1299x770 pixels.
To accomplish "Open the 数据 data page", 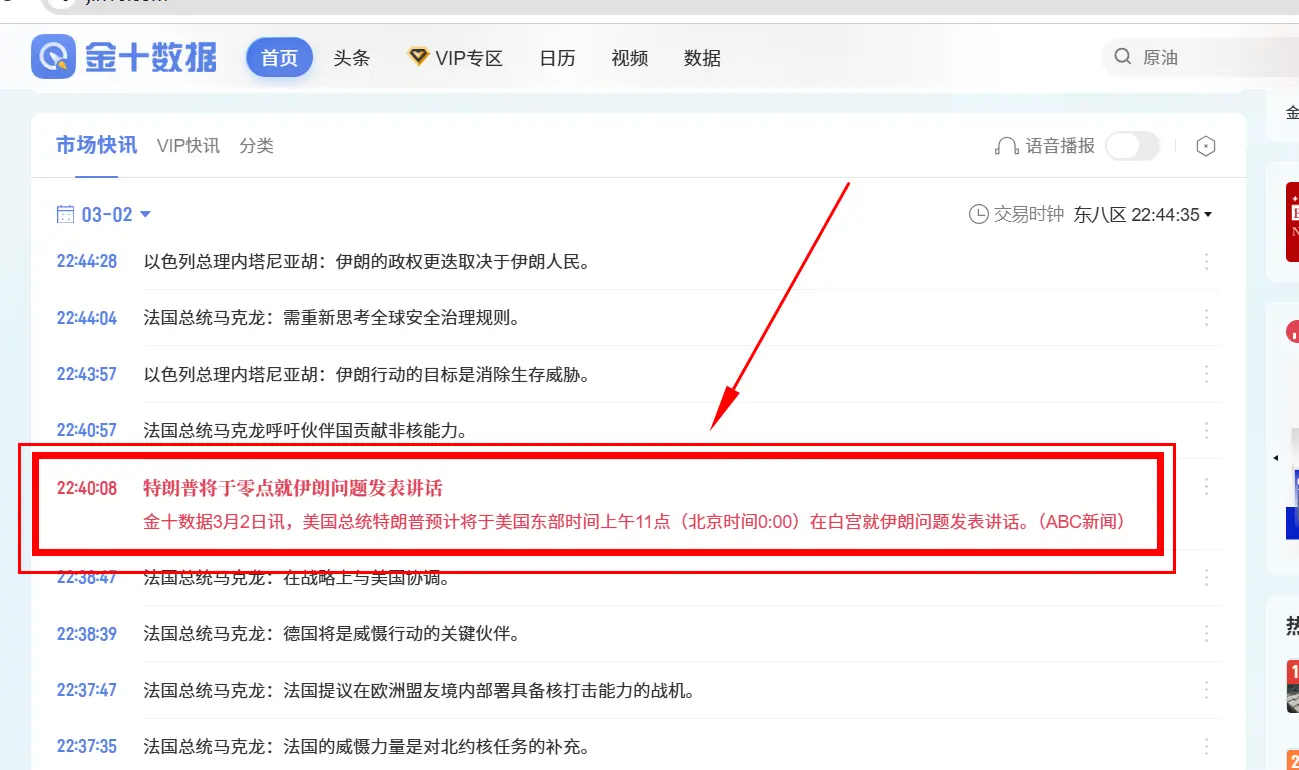I will [702, 58].
